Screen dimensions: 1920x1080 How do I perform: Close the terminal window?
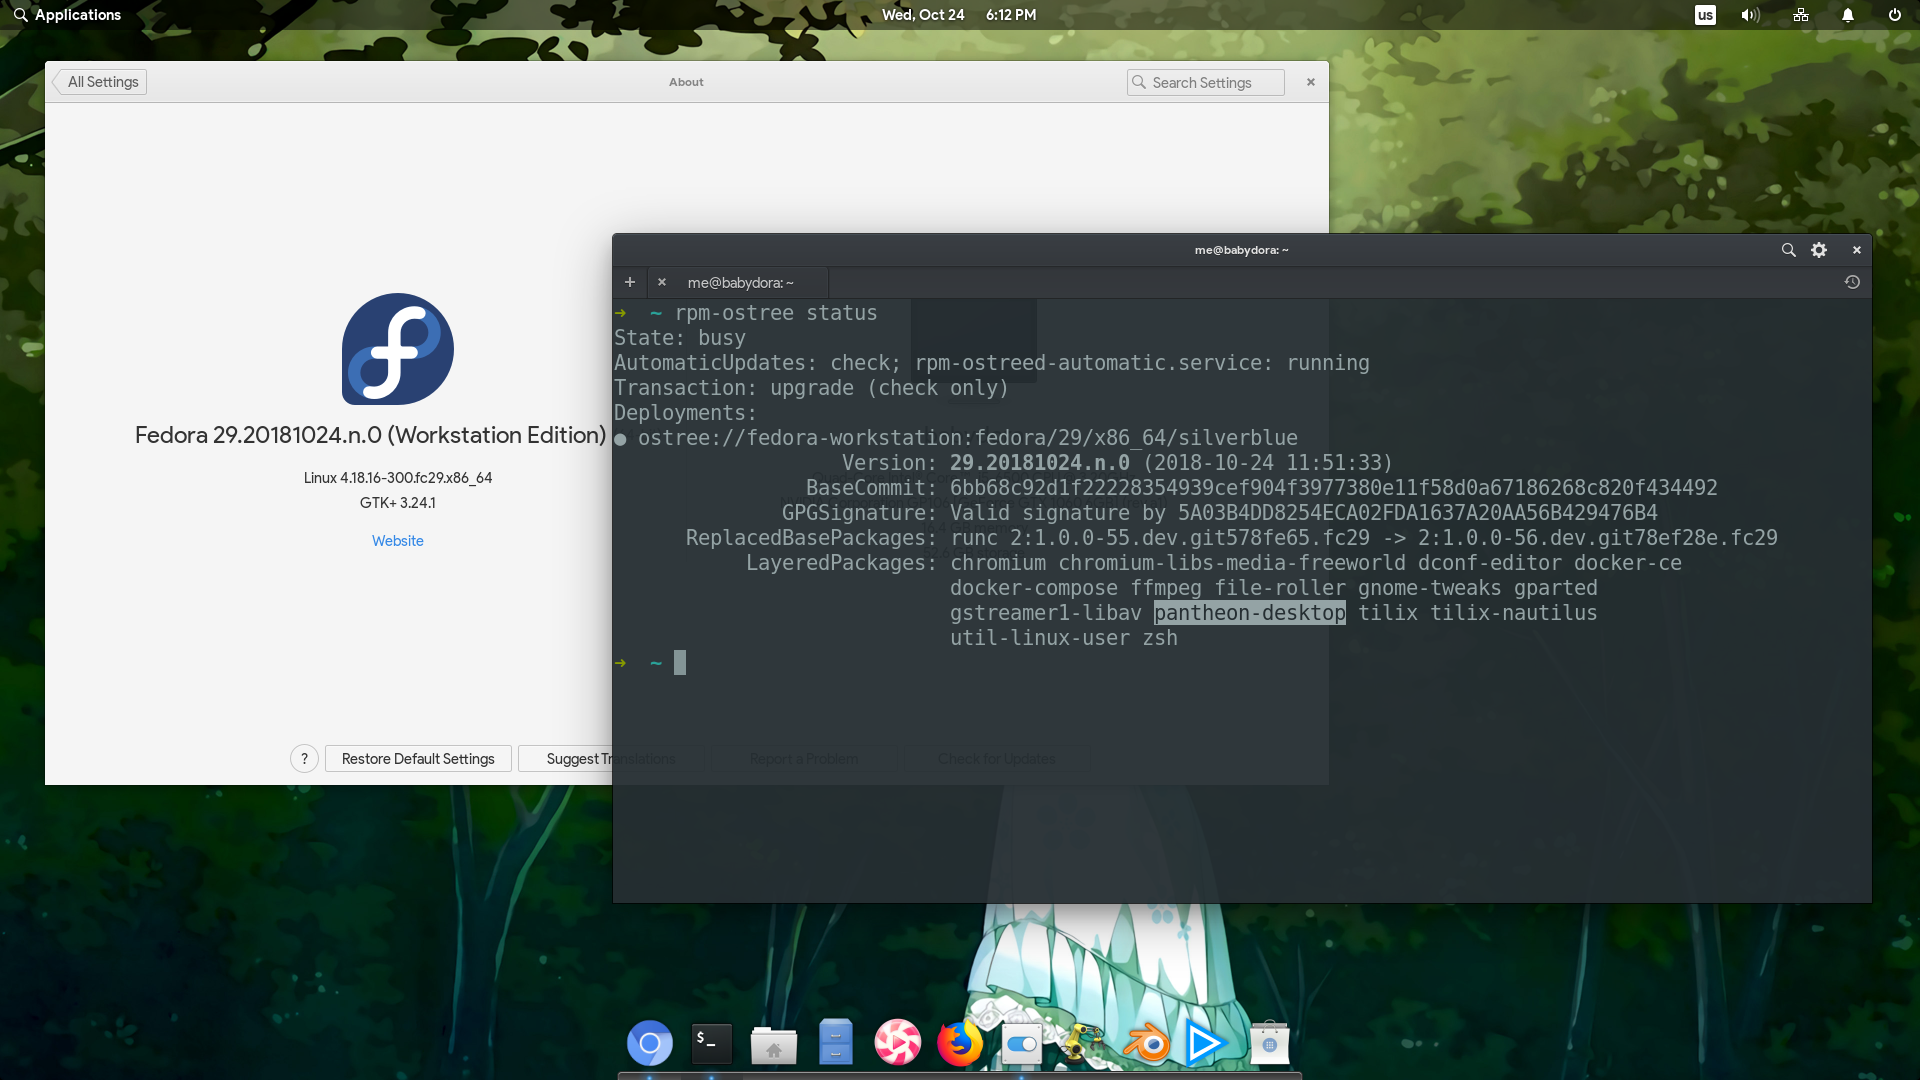point(1857,250)
